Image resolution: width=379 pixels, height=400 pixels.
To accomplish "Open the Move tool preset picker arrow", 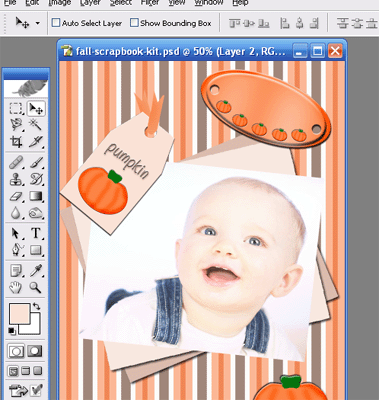I will 38,23.
